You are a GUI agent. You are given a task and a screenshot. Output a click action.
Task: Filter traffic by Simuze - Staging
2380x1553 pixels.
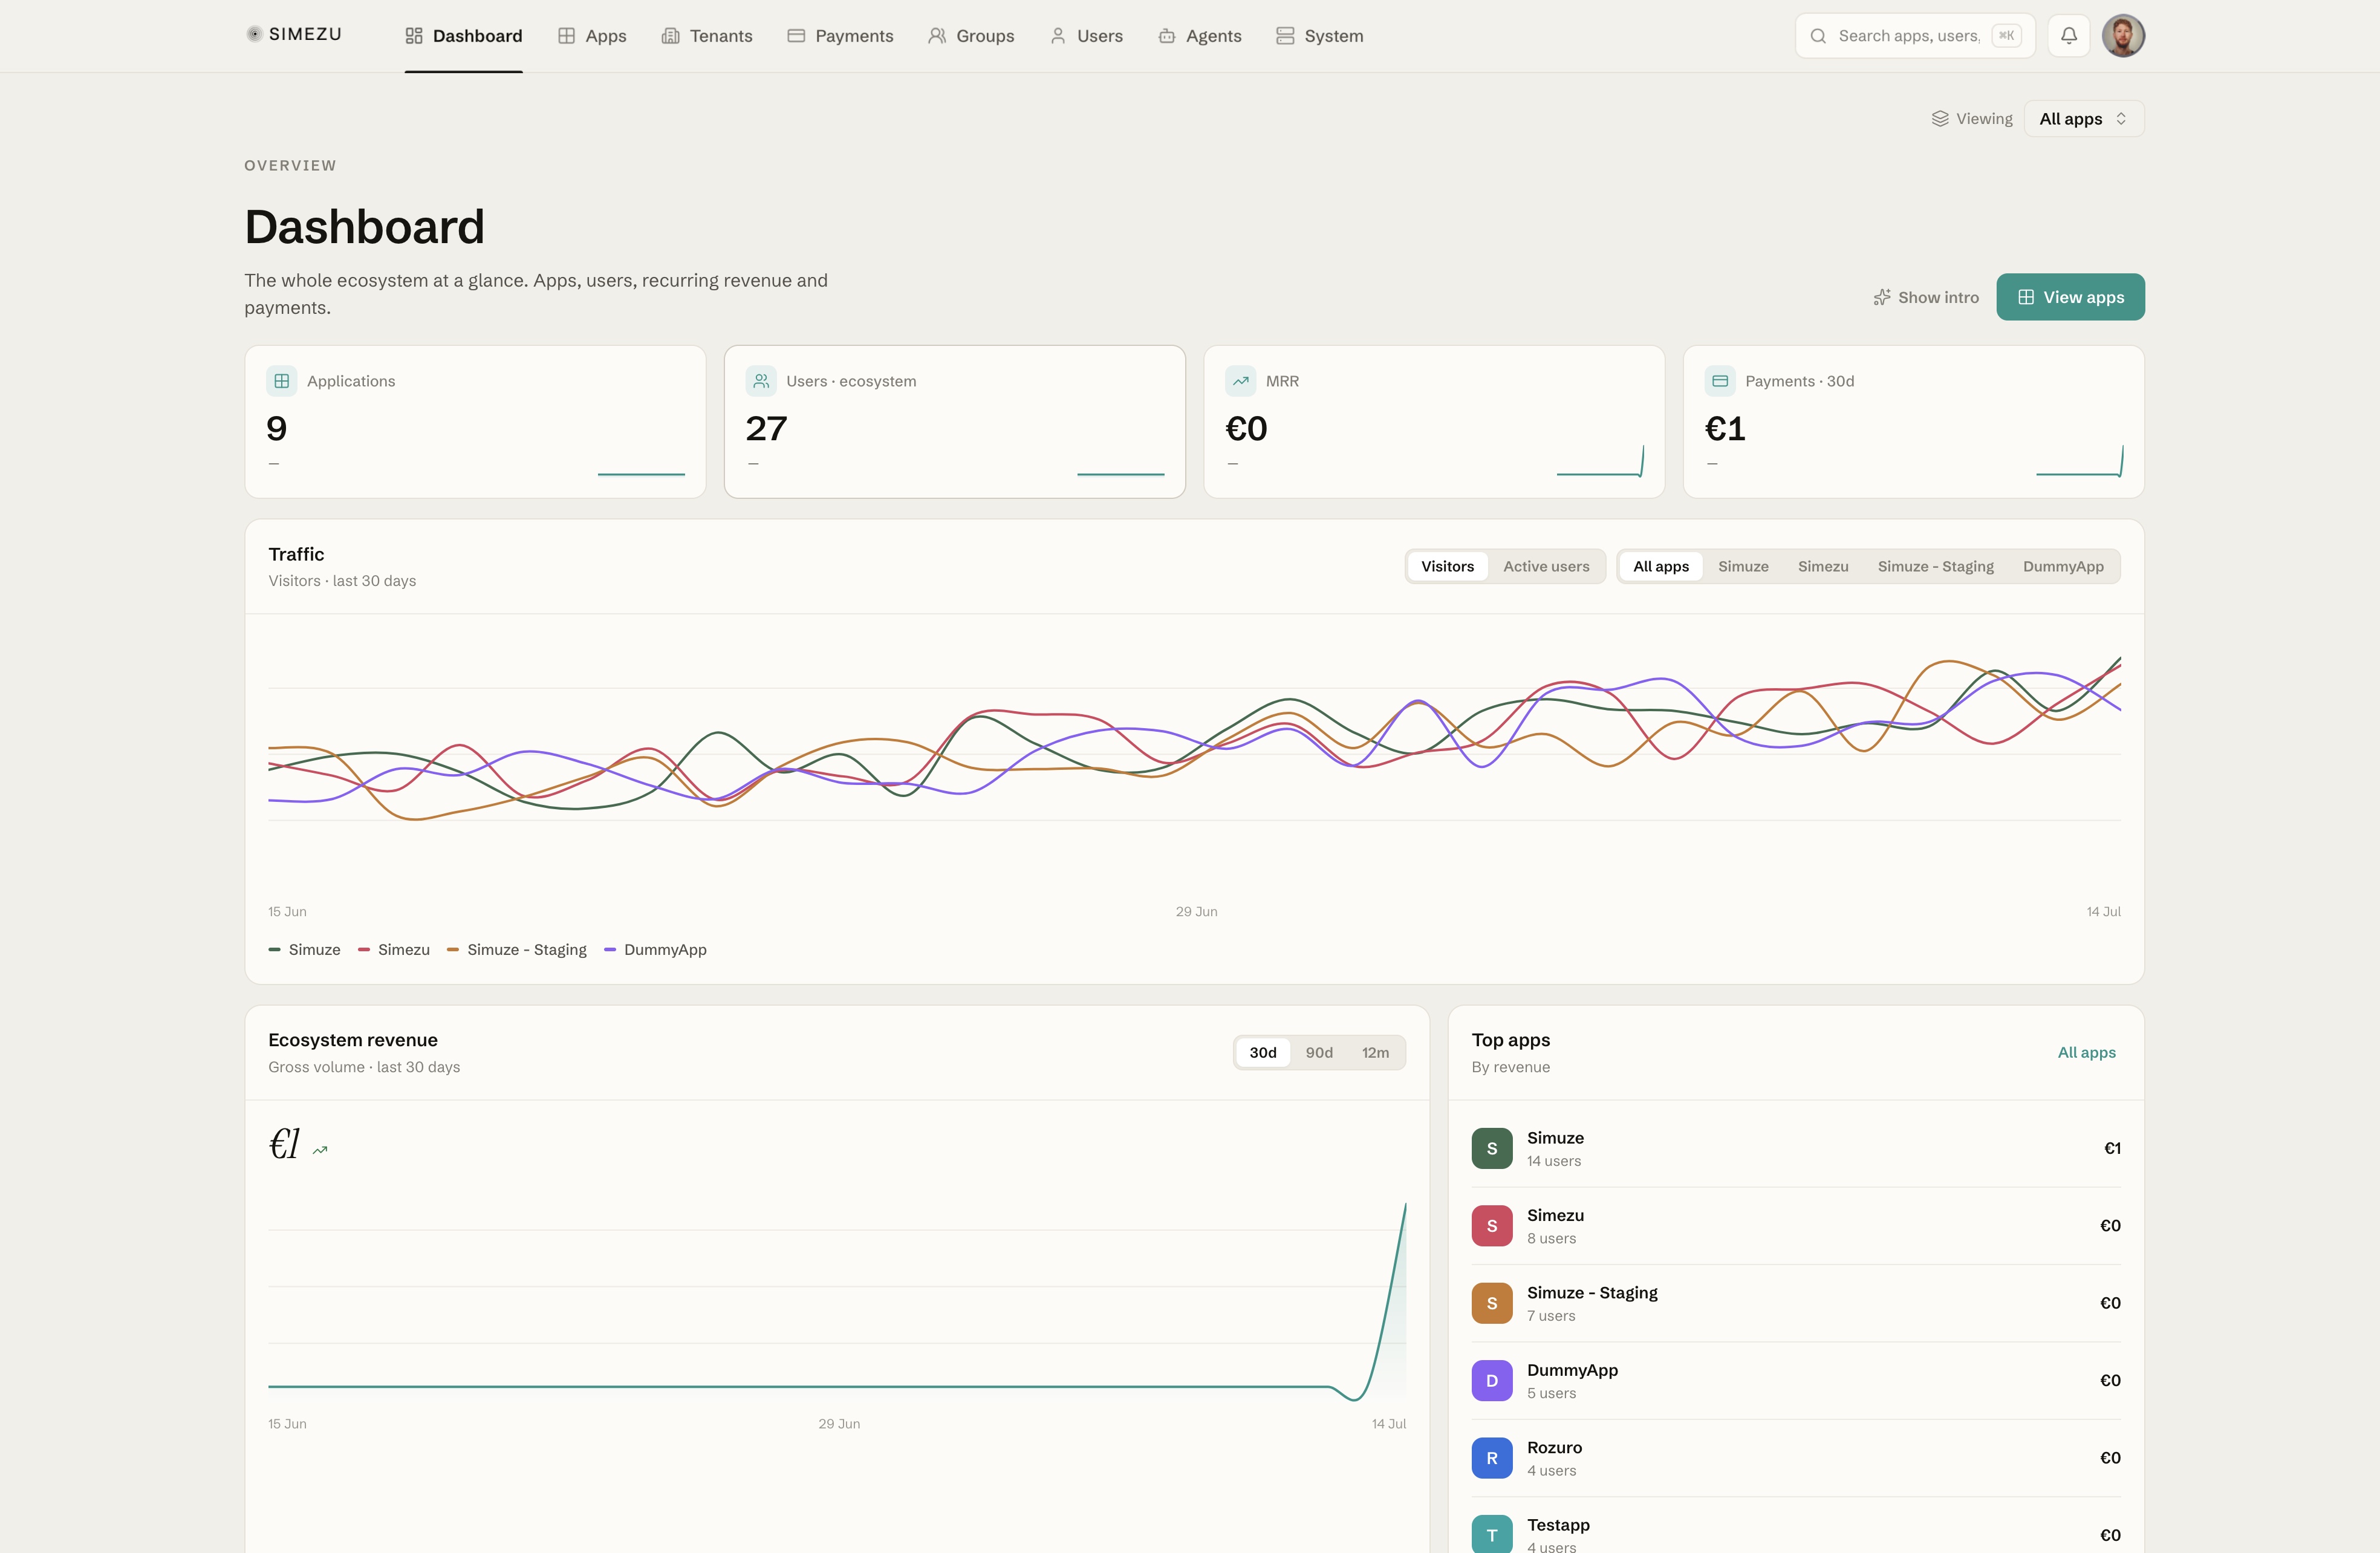1935,566
